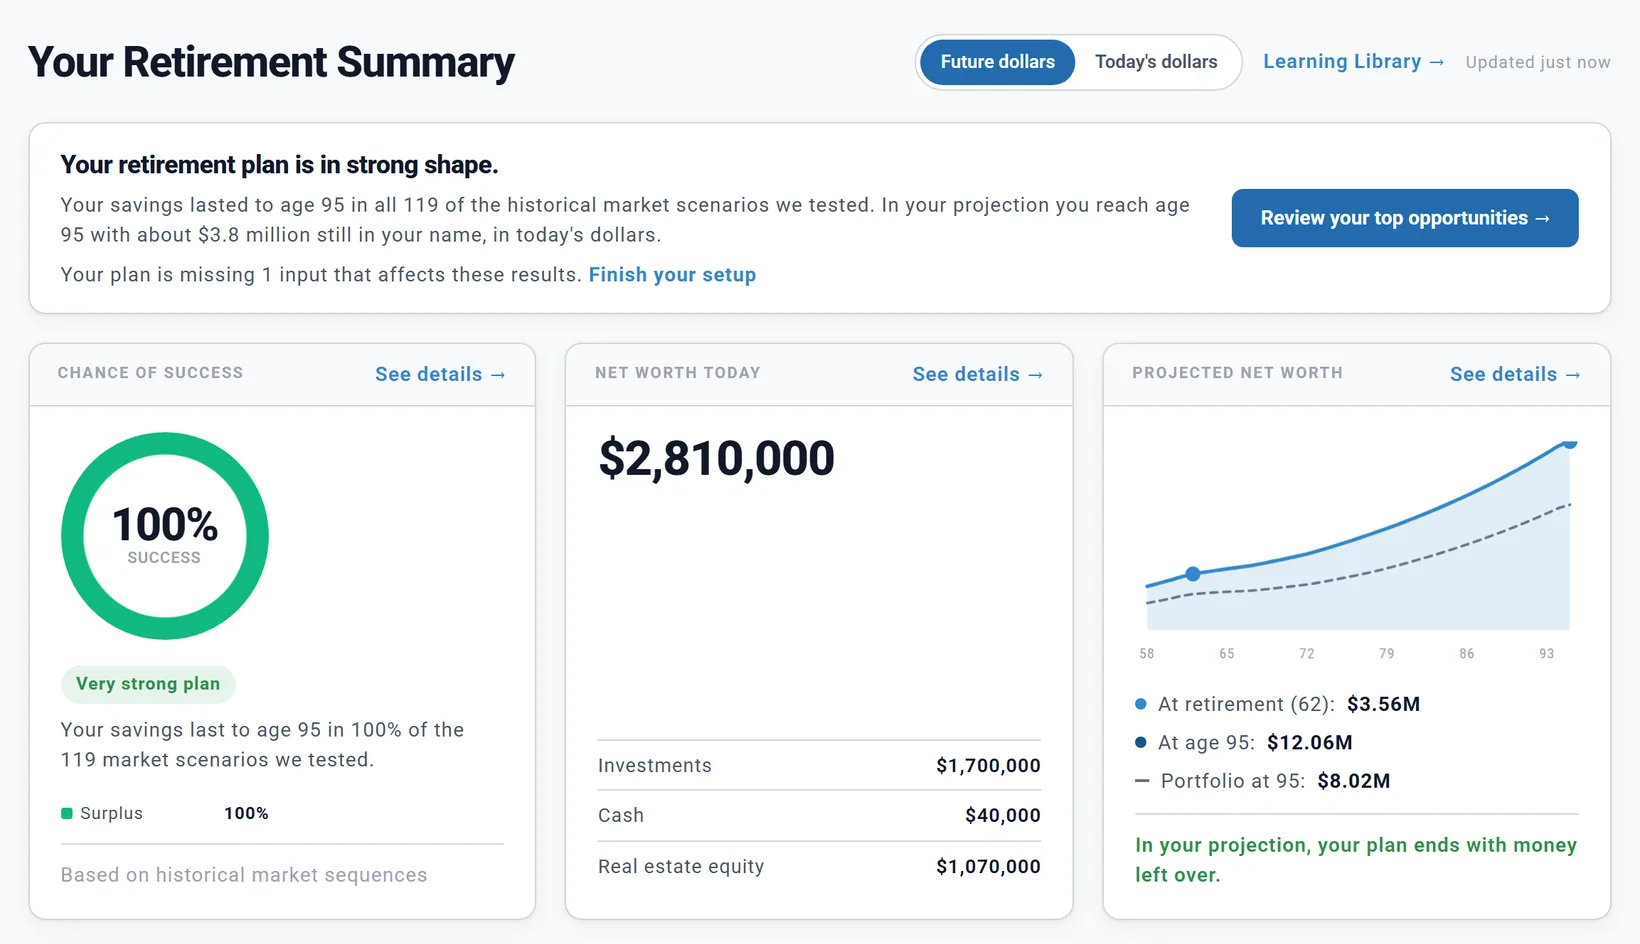1640x944 pixels.
Task: Click Review your top opportunities button
Action: [x=1405, y=218]
